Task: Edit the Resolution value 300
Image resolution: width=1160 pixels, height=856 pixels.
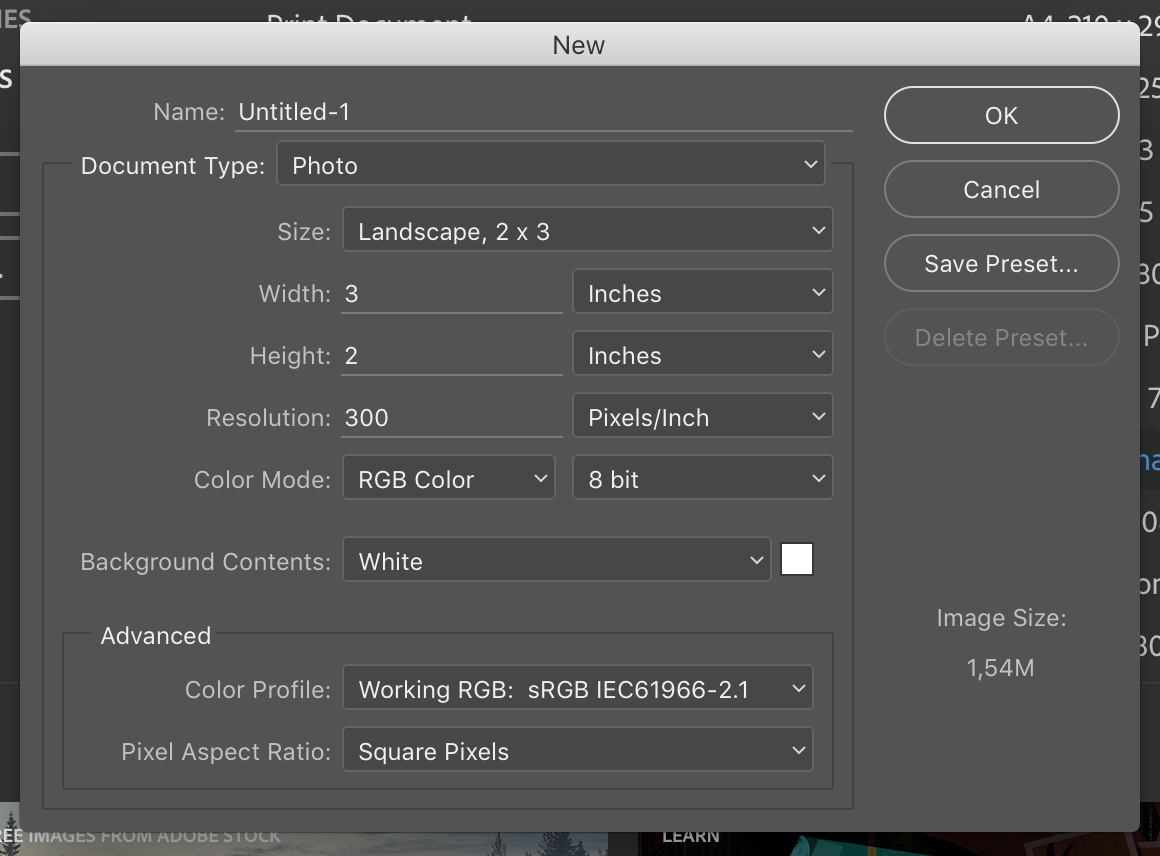Action: pos(450,417)
